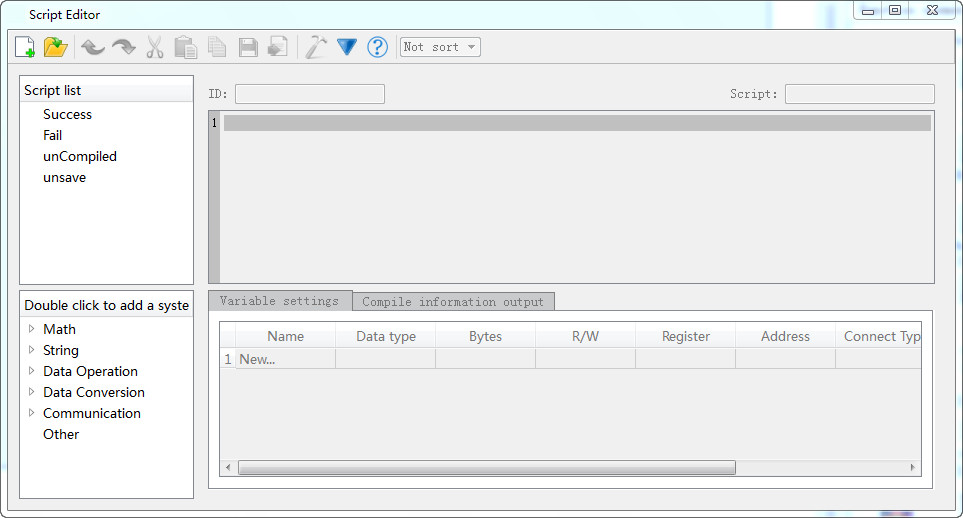Open help with the question mark icon
Viewport: 963px width, 518px height.
[x=377, y=47]
